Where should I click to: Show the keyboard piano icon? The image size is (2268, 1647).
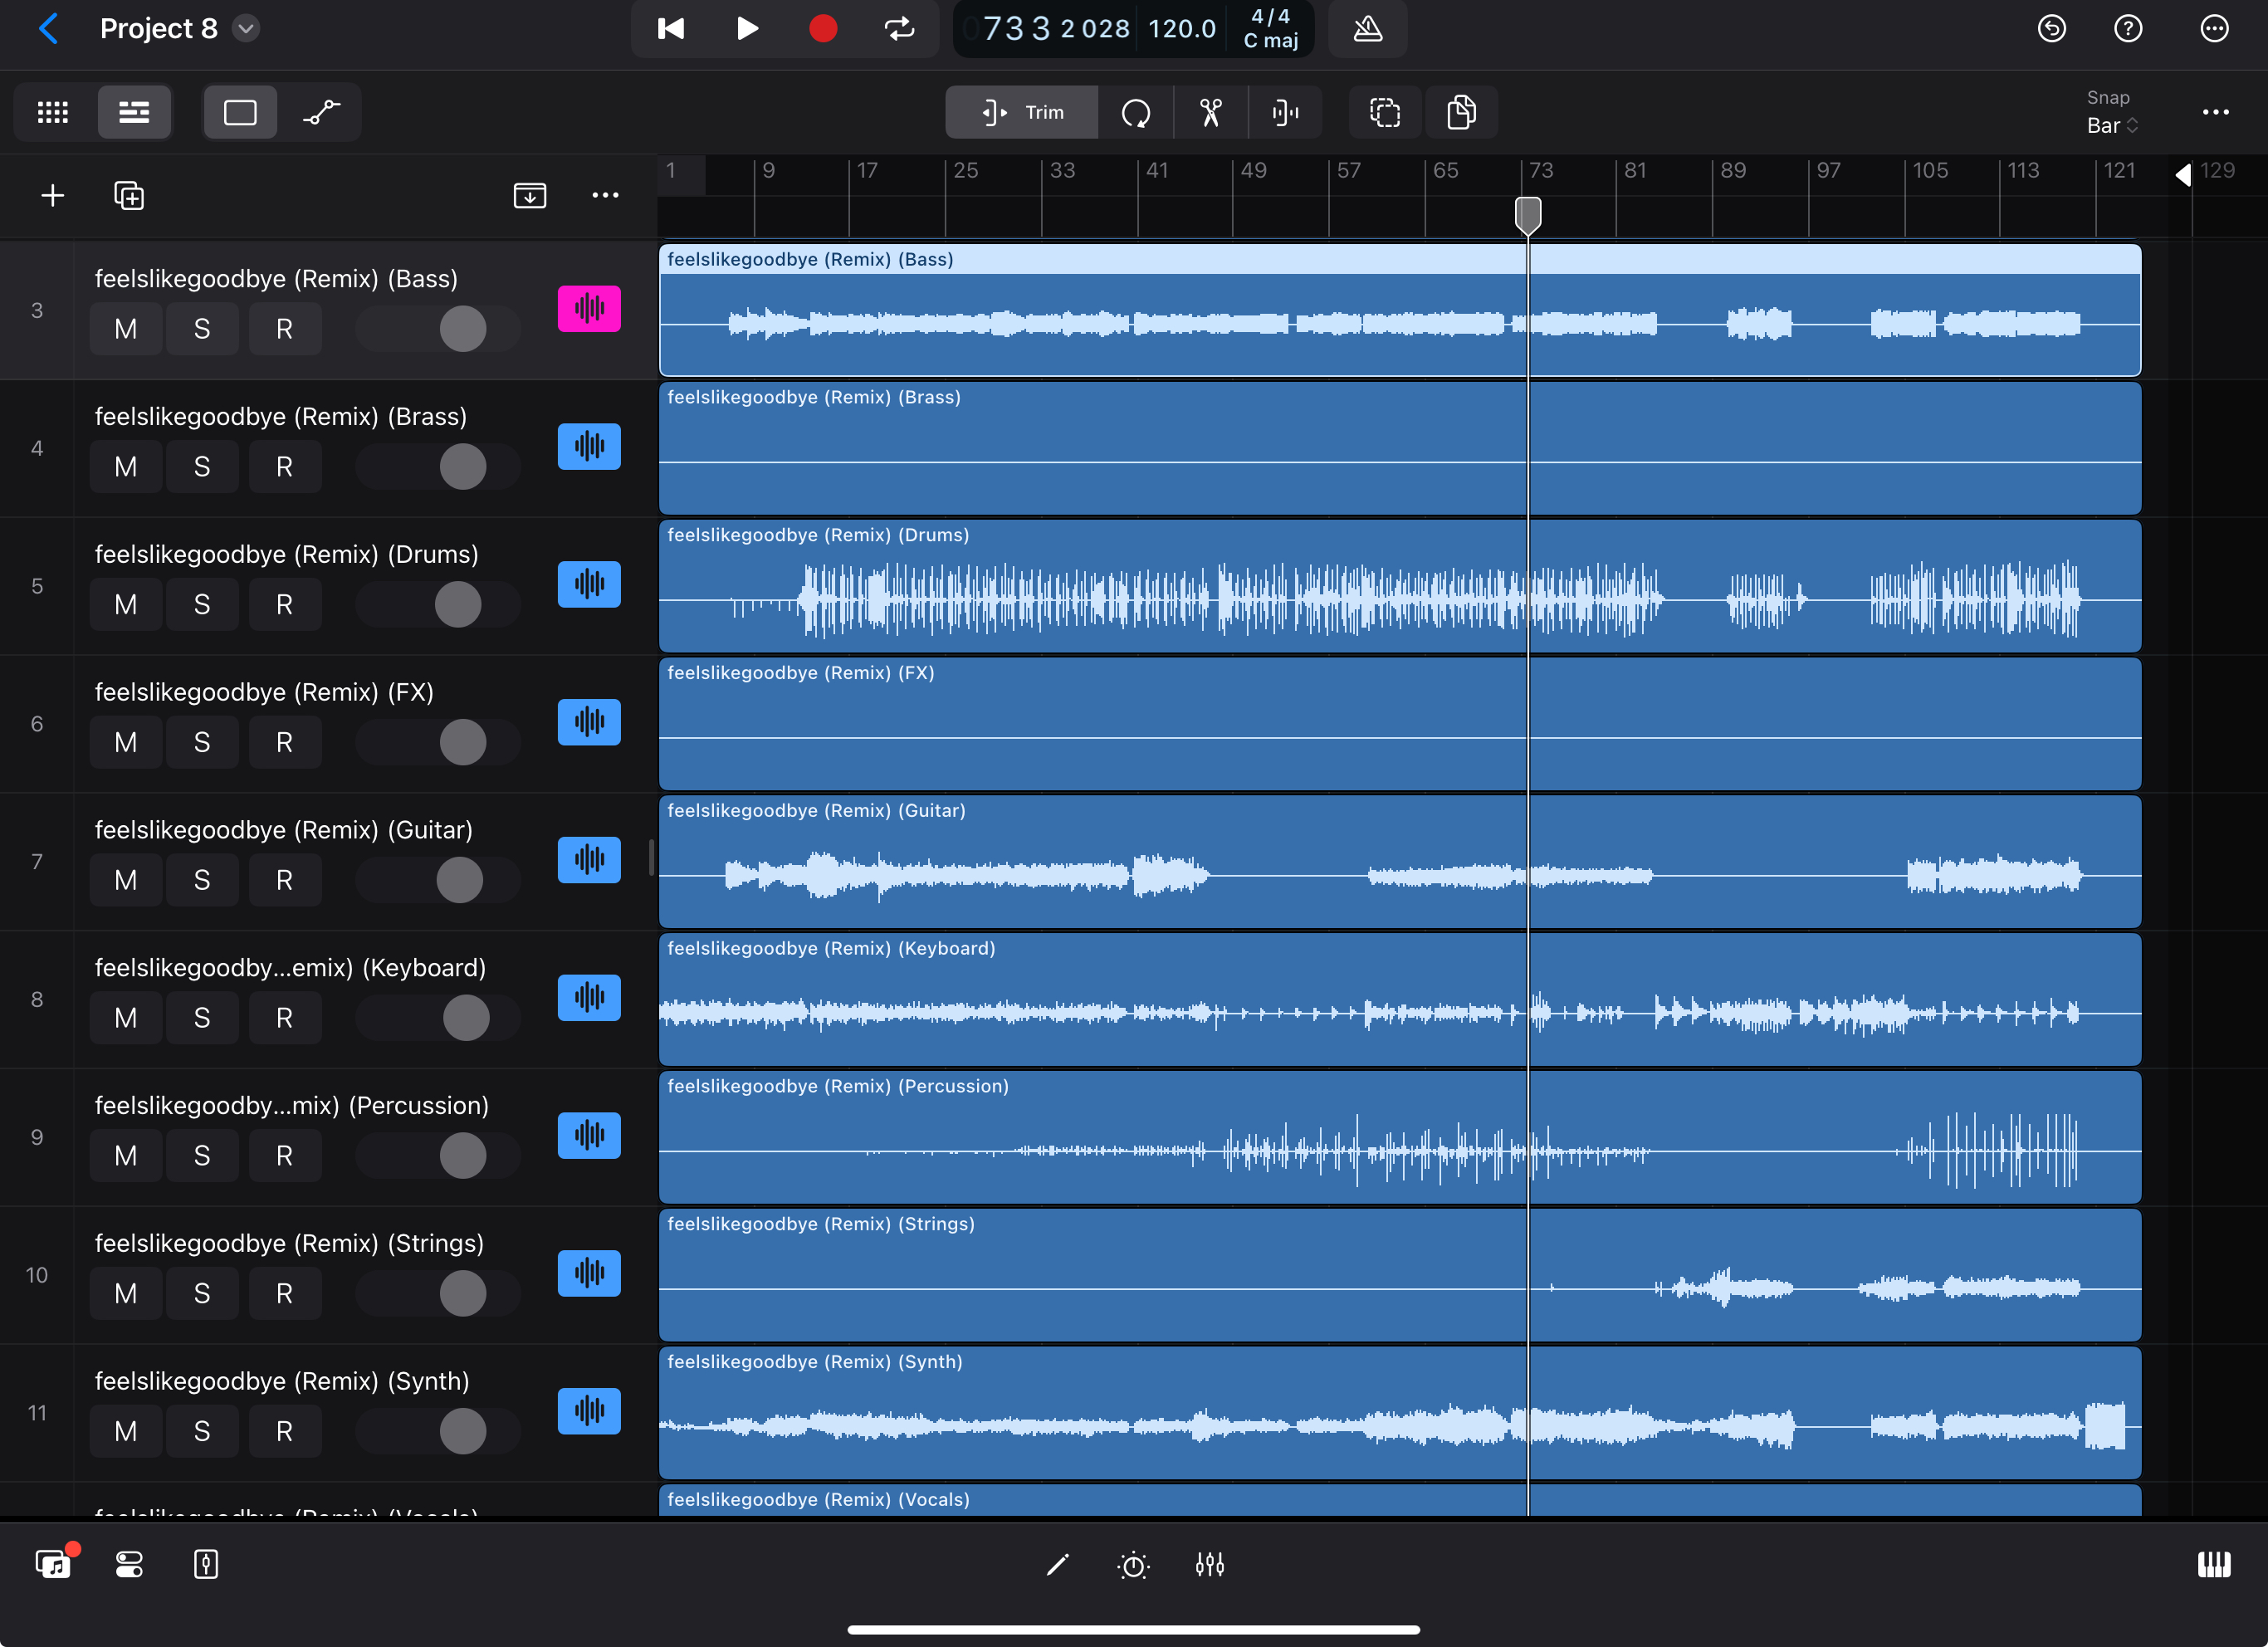[x=2213, y=1564]
